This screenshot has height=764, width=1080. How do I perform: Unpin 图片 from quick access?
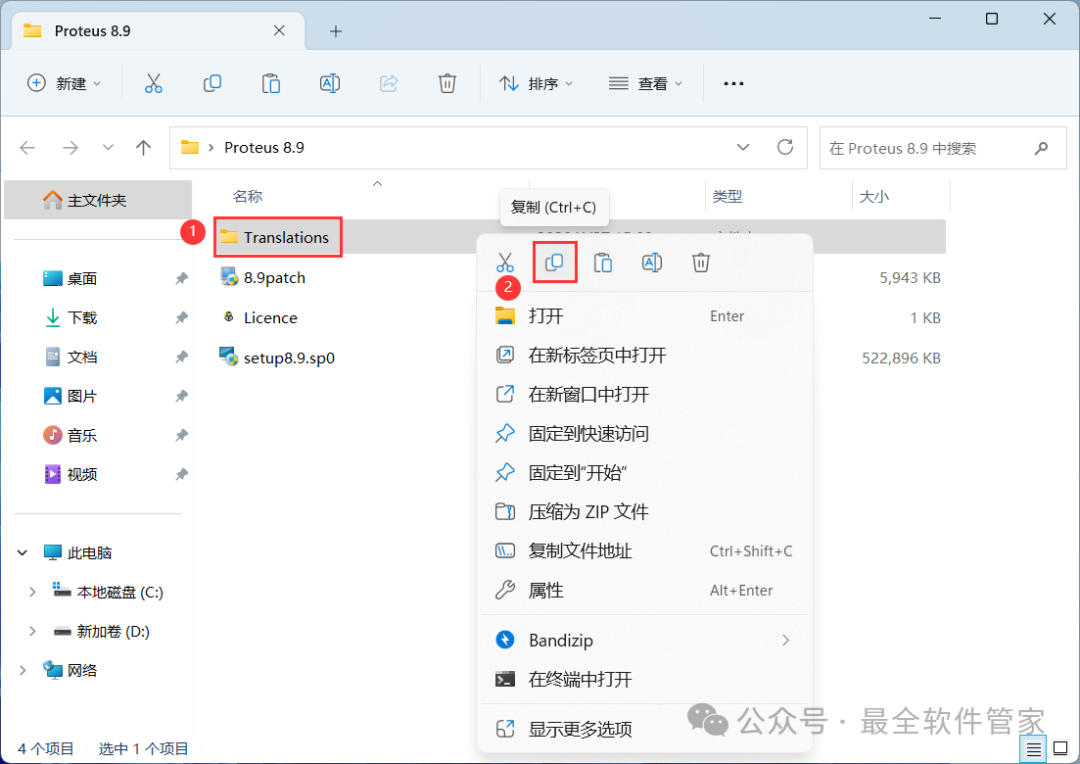(x=181, y=396)
